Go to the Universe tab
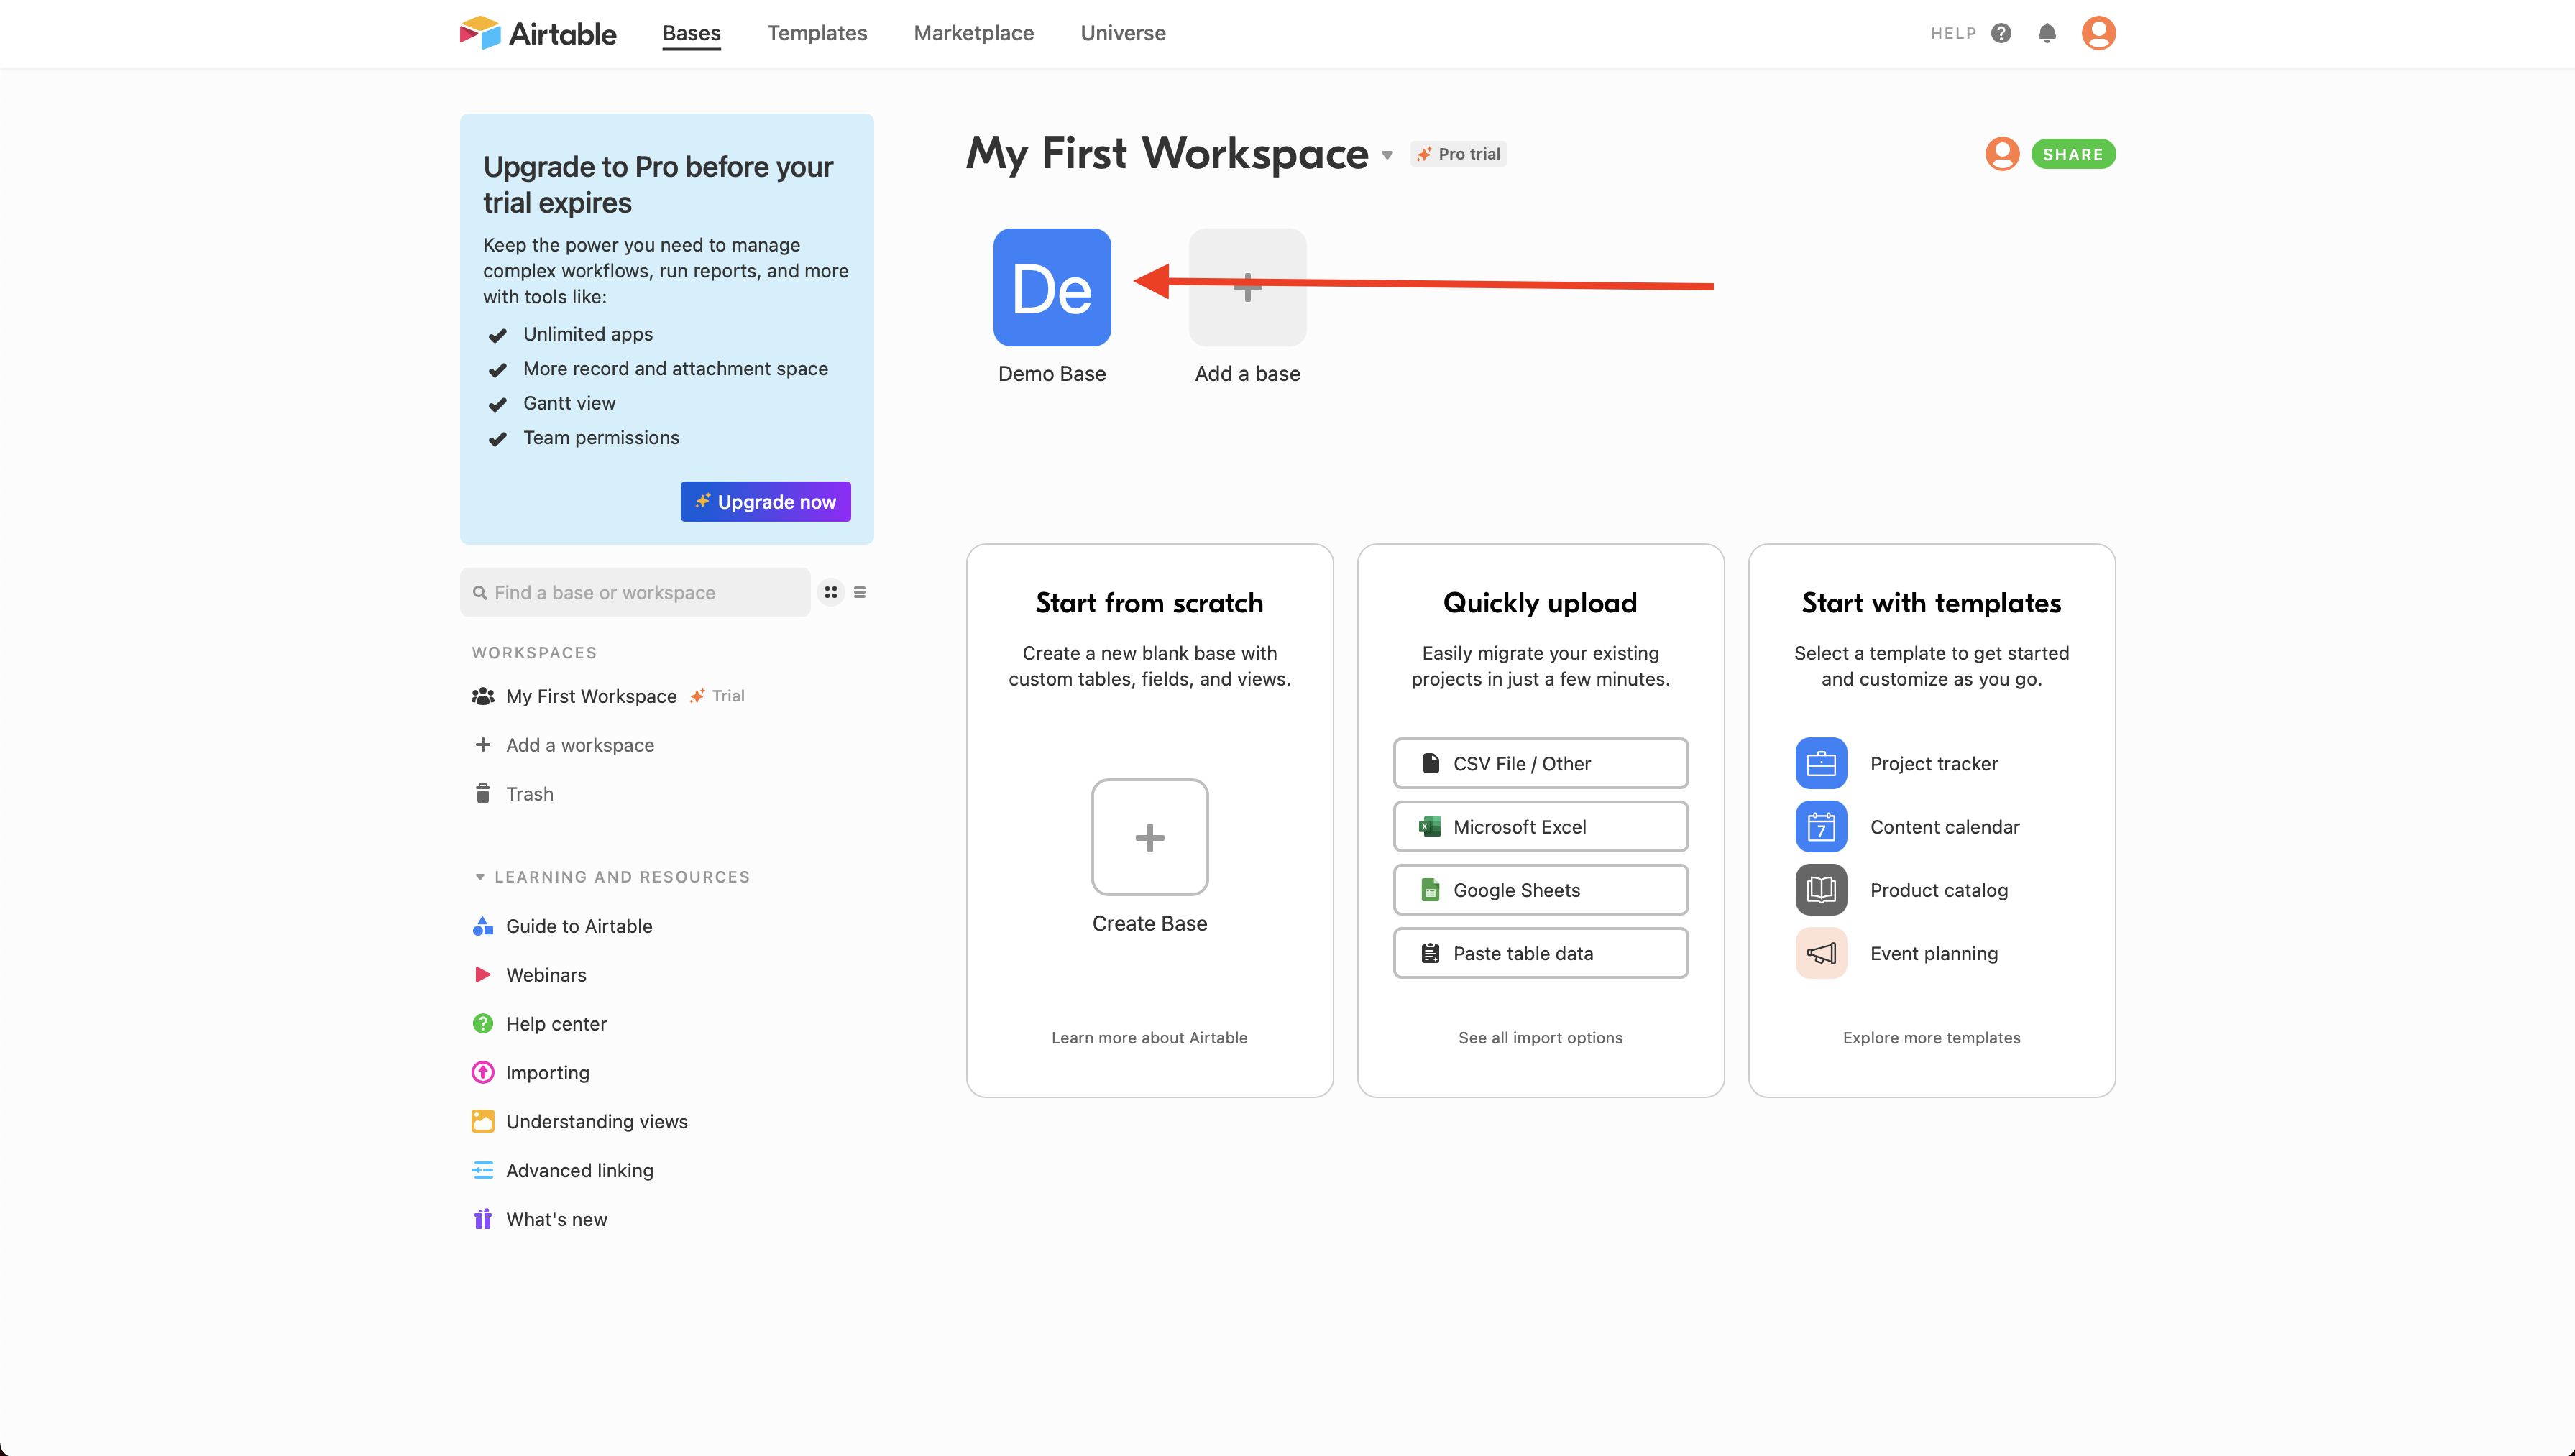Viewport: 2575px width, 1456px height. click(x=1123, y=33)
